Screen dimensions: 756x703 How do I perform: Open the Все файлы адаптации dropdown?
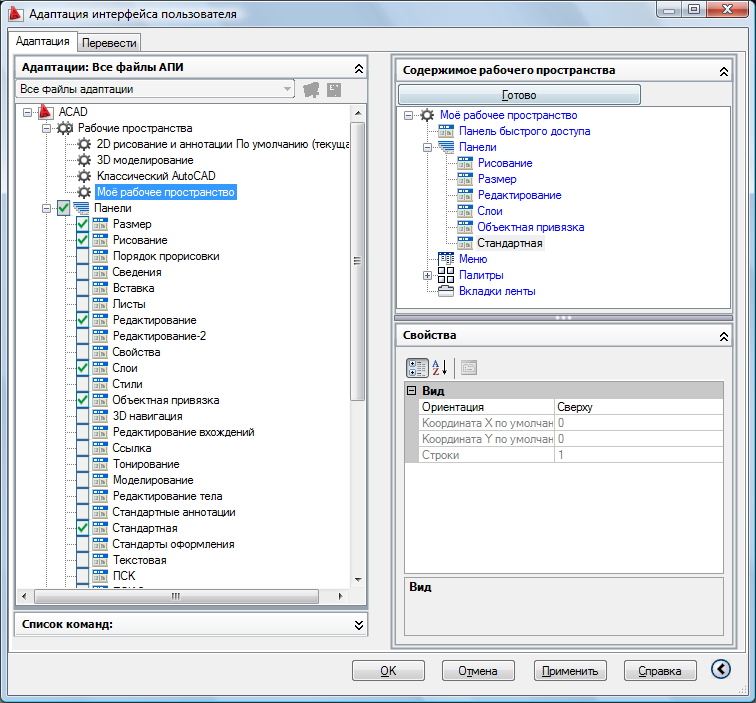click(287, 89)
